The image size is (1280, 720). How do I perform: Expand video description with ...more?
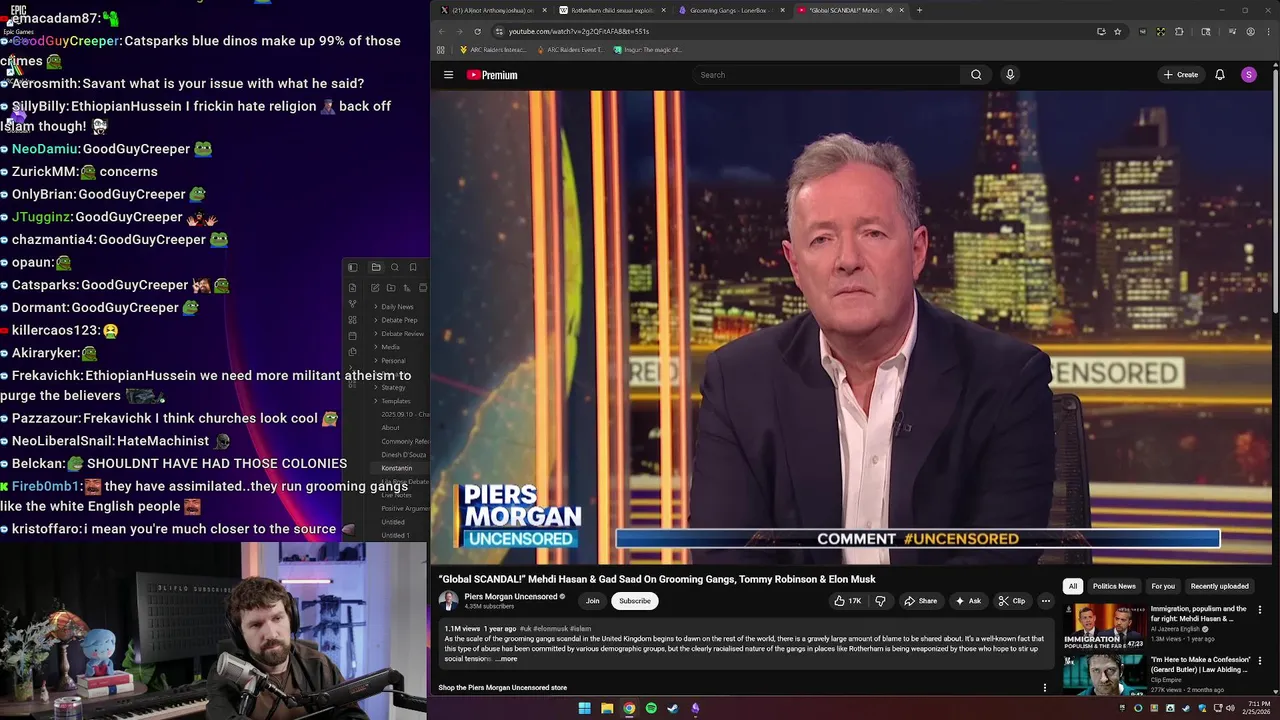(506, 659)
